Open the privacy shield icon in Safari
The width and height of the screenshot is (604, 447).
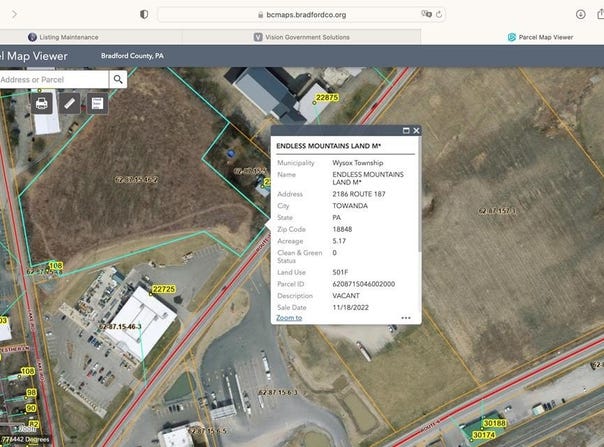(x=144, y=14)
